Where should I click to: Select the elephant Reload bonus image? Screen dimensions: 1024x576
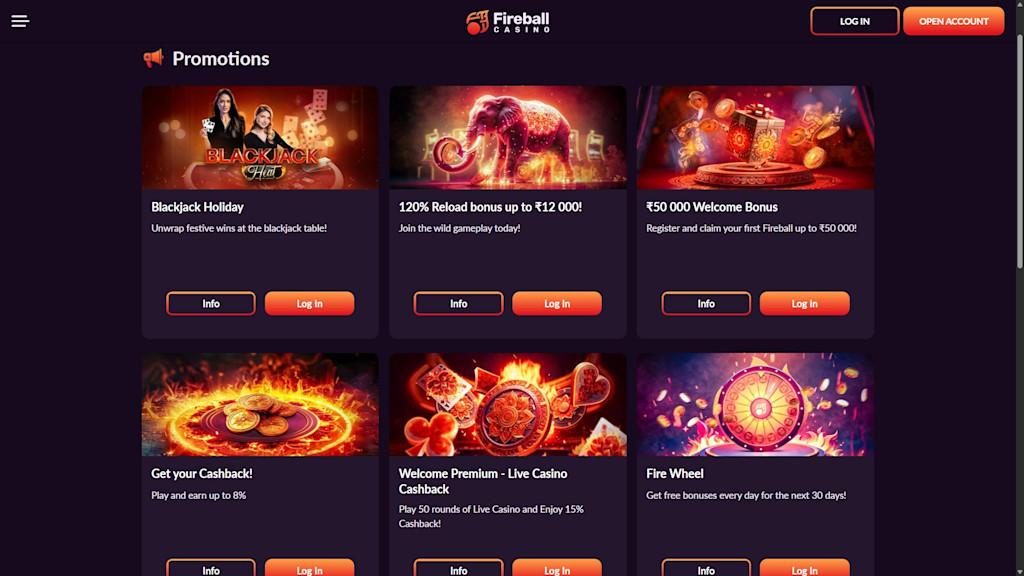click(508, 138)
